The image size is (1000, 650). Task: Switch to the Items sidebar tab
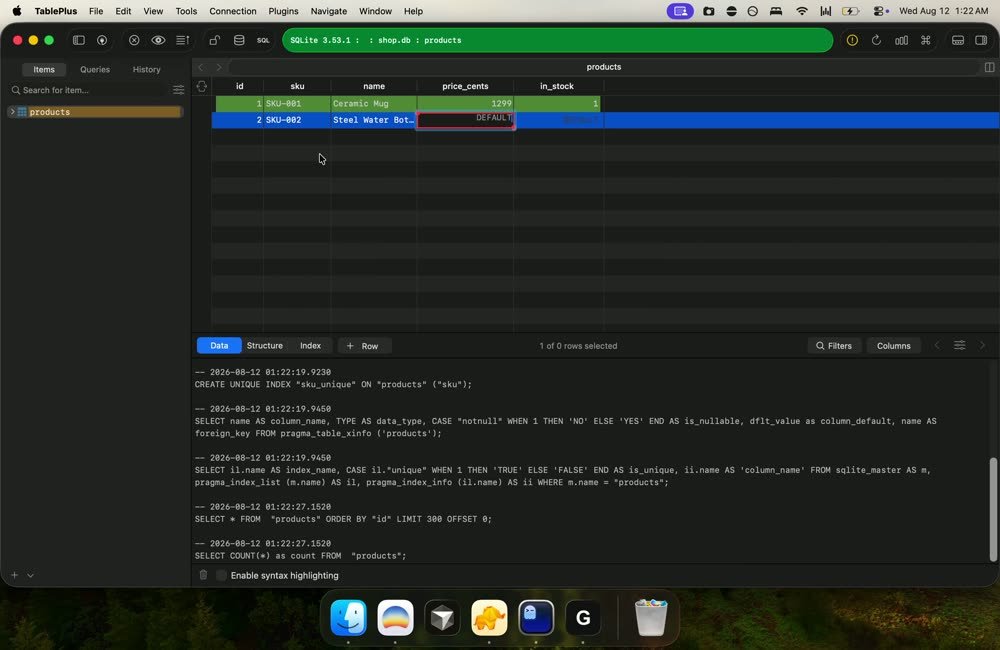point(44,70)
